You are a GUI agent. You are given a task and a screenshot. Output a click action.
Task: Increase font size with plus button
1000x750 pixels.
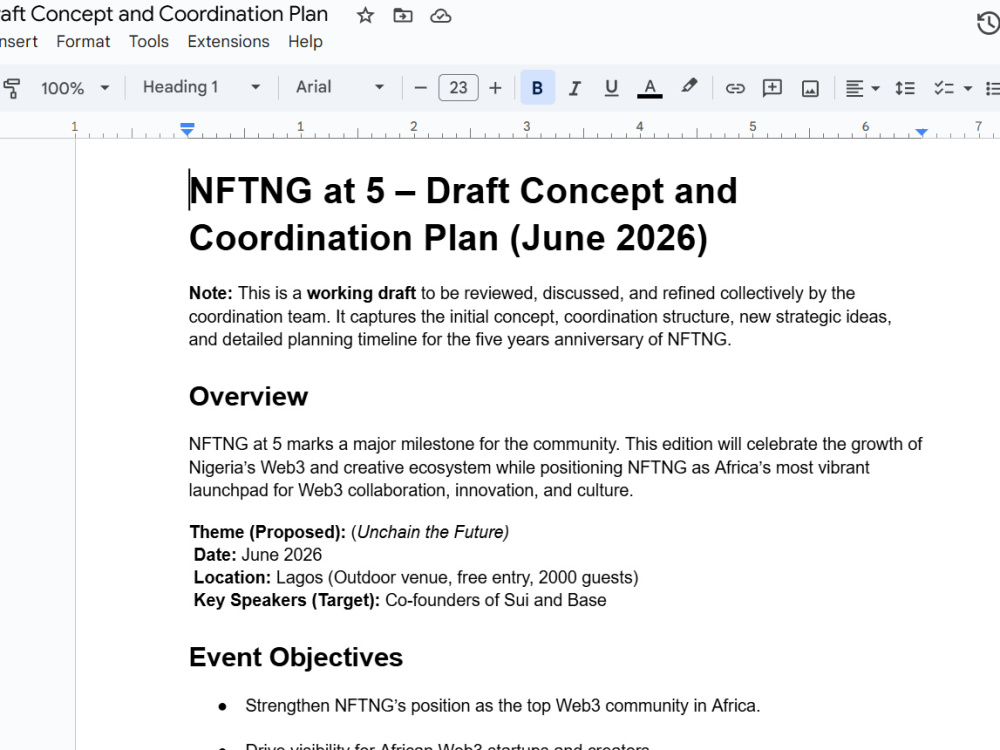[496, 88]
